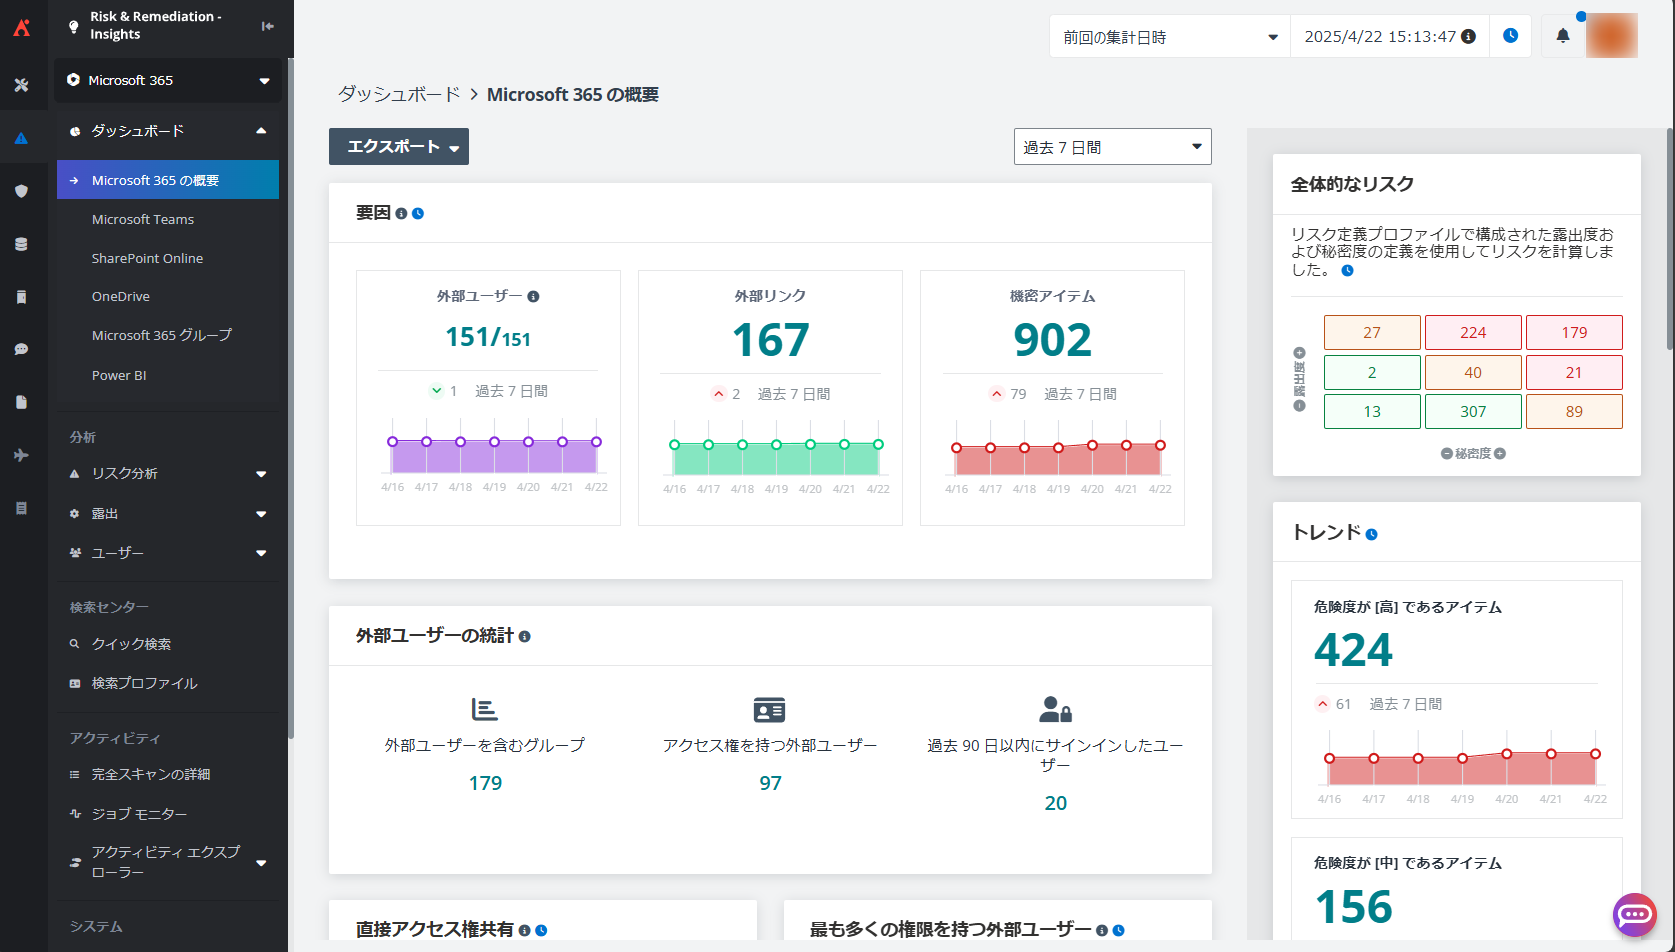Click the info icon beside the timestamp
1675x952 pixels.
[x=1468, y=36]
